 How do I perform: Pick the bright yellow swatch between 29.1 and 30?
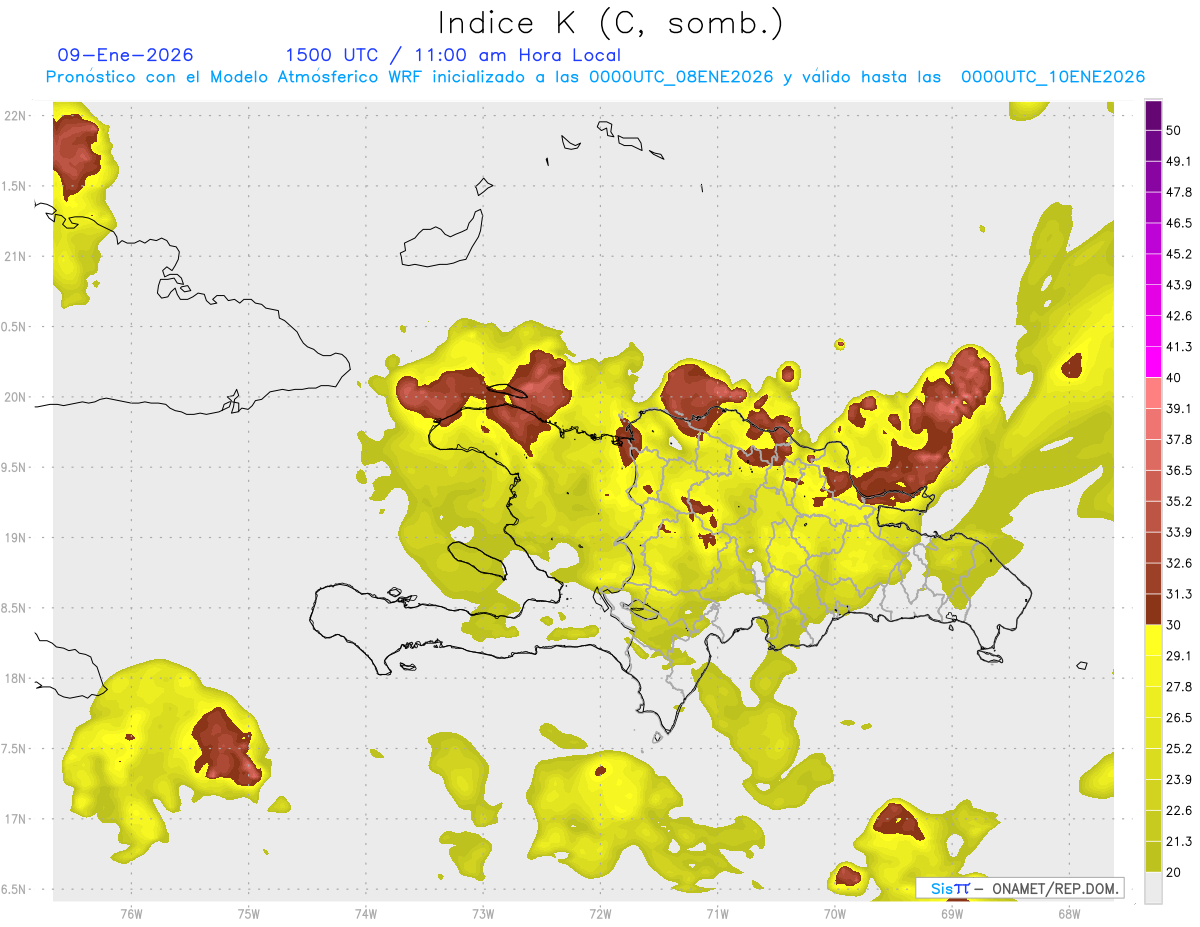click(1153, 640)
